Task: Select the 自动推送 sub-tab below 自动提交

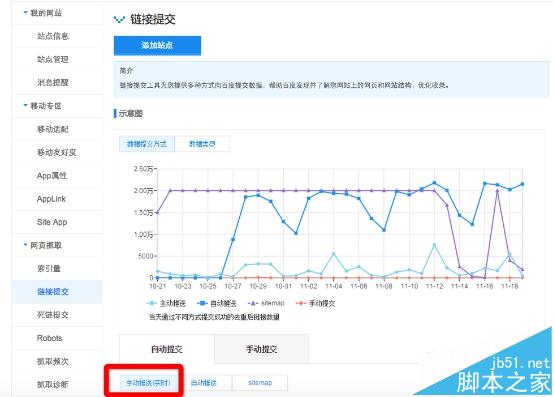Action: (204, 383)
